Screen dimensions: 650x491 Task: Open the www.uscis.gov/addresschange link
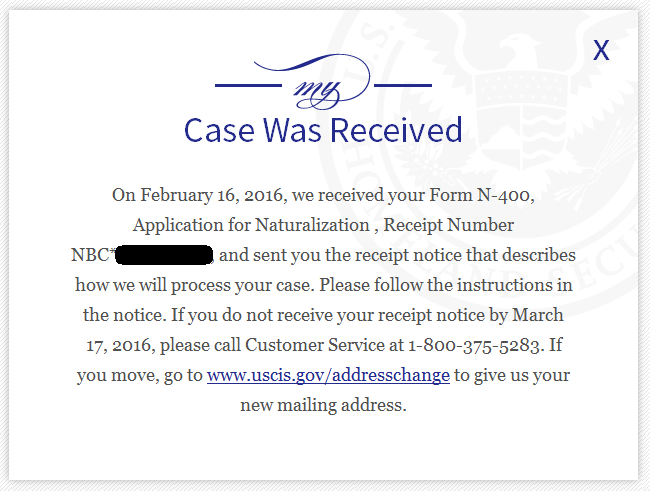coord(328,375)
